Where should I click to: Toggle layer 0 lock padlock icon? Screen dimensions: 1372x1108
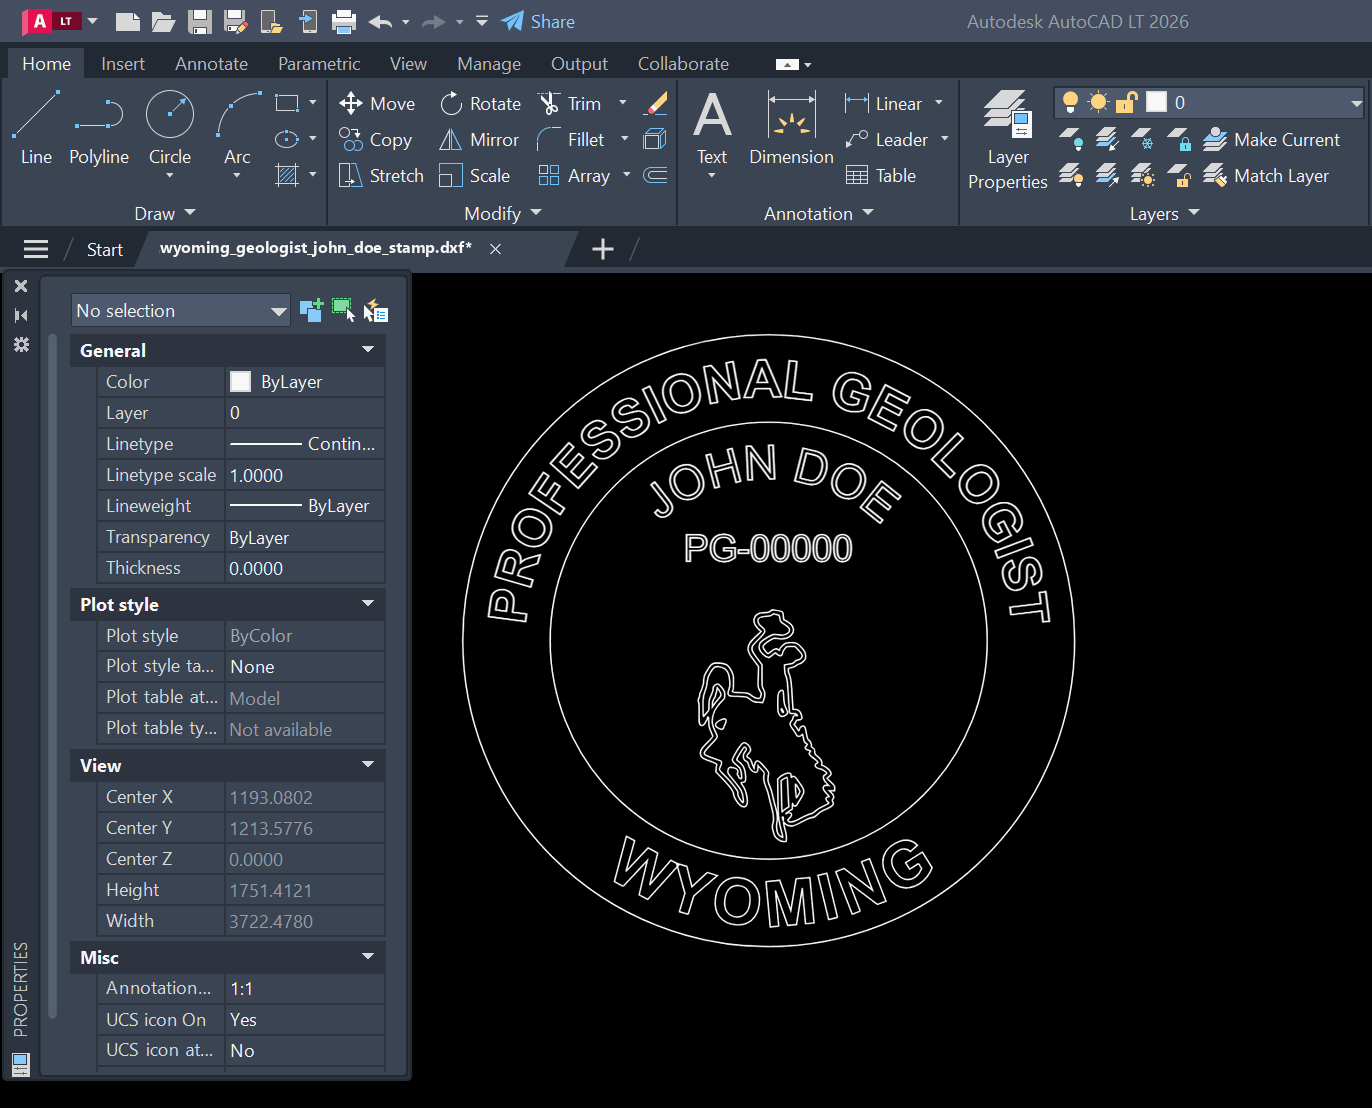1127,102
